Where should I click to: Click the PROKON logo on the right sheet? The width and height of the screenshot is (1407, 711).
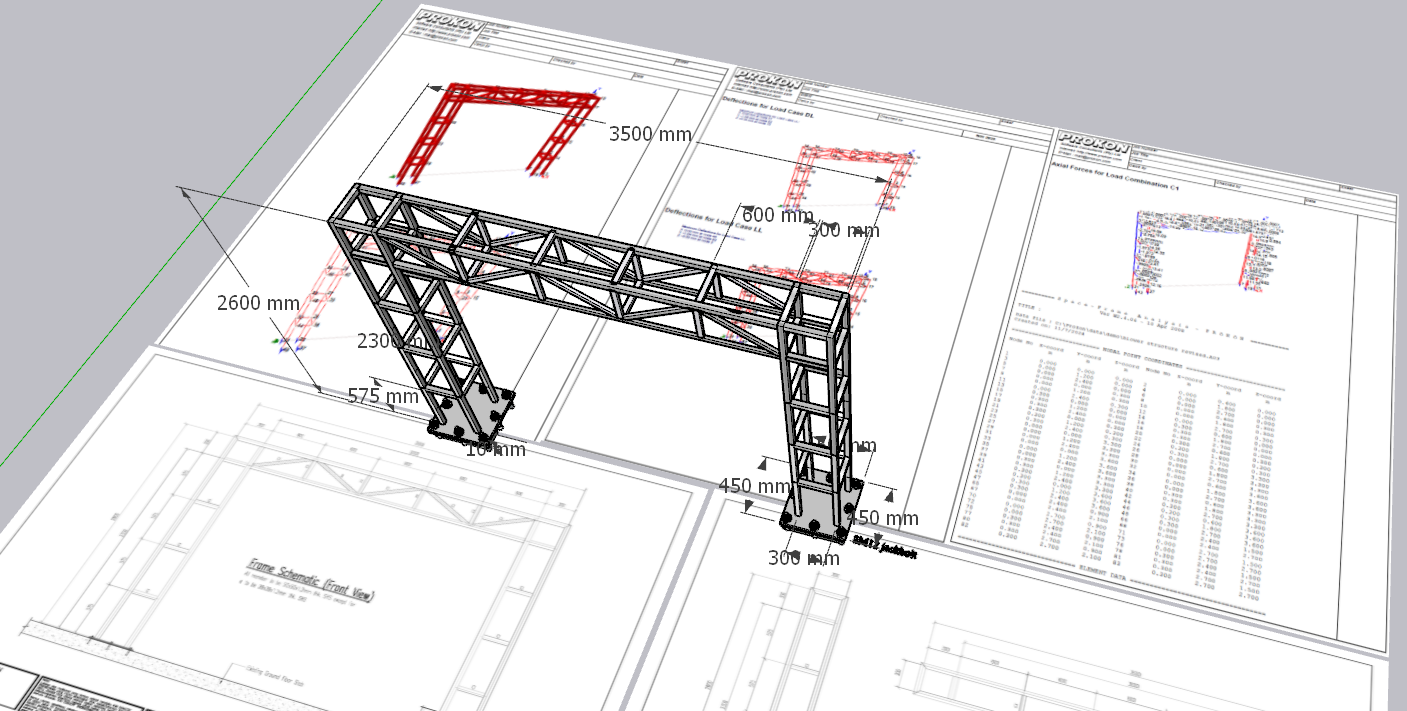(x=1090, y=143)
